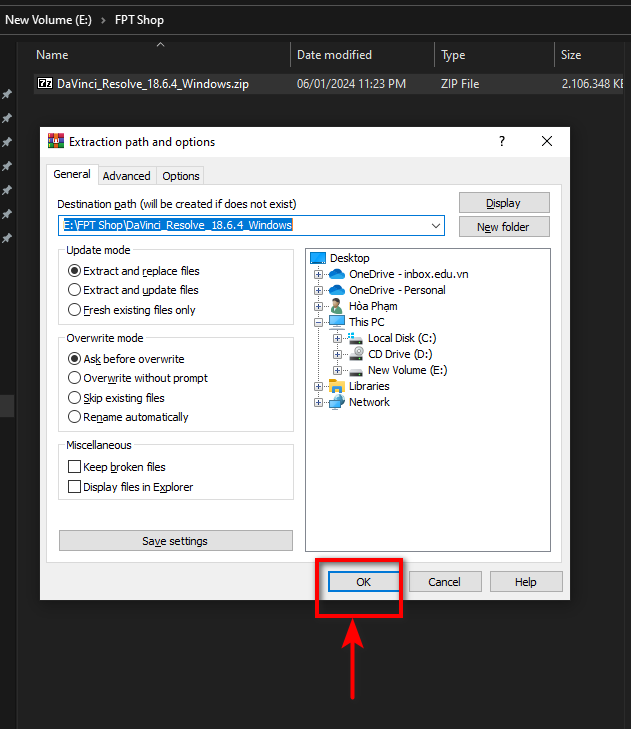Click the New folder button

pyautogui.click(x=504, y=227)
